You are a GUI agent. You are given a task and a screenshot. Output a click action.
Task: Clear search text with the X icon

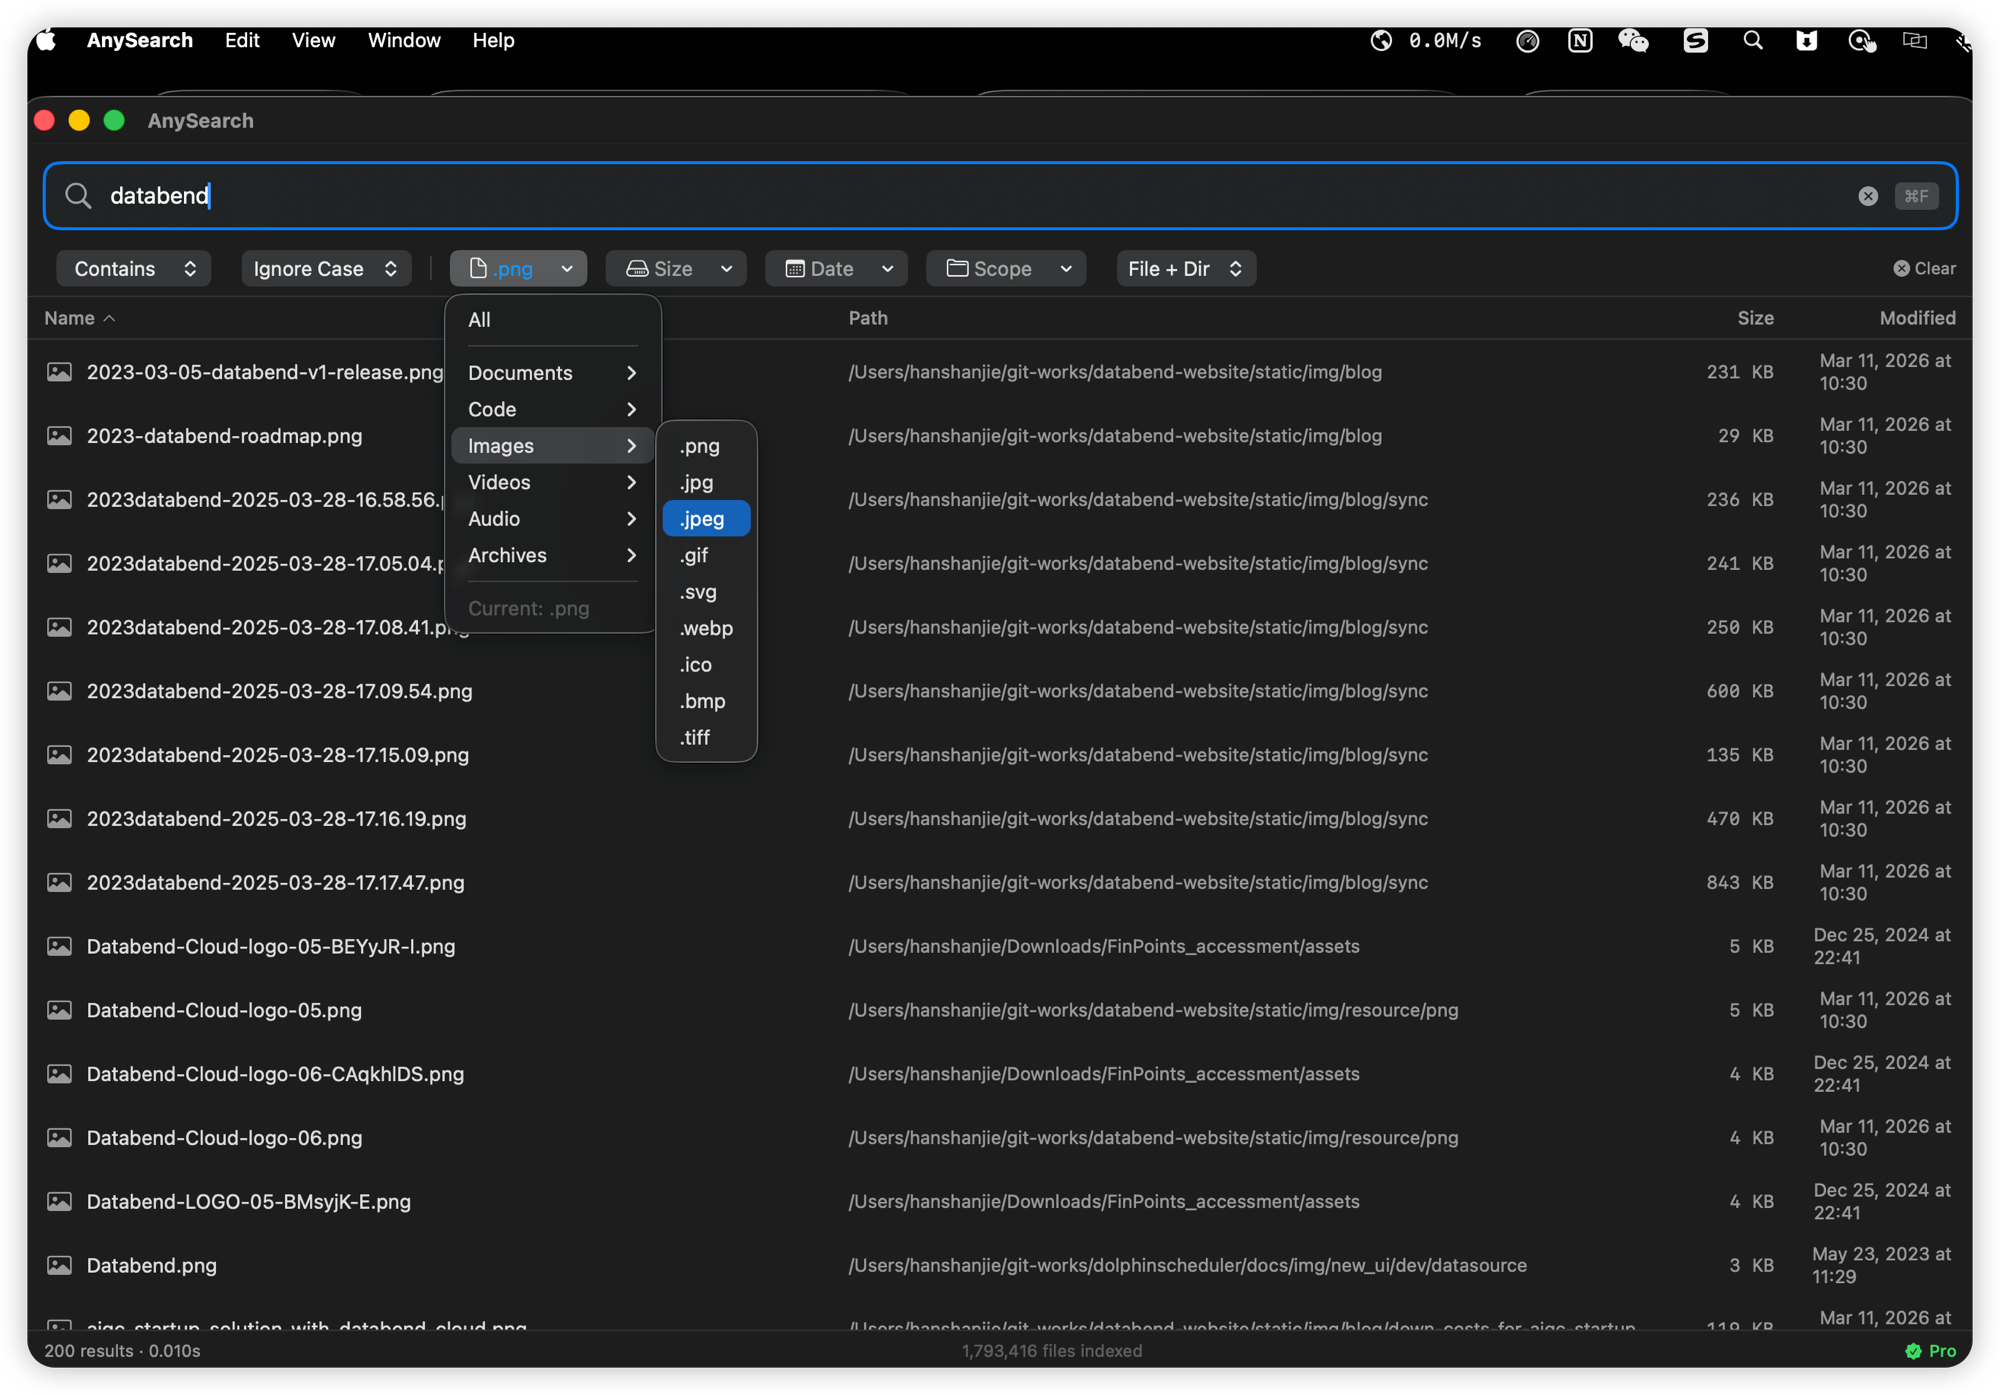(x=1867, y=196)
